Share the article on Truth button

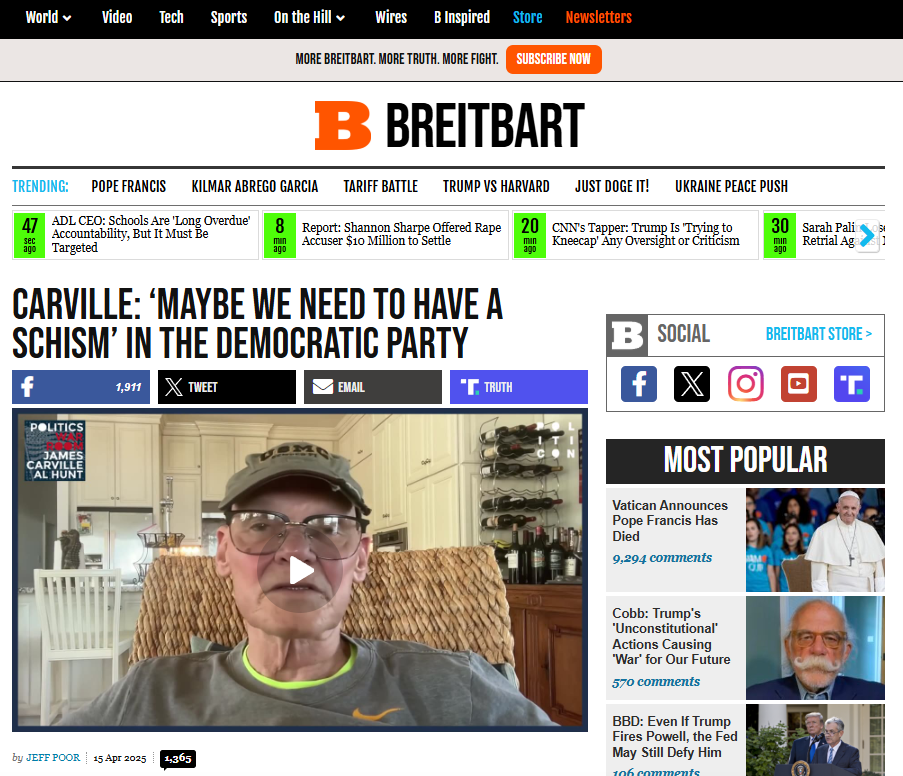[x=519, y=387]
